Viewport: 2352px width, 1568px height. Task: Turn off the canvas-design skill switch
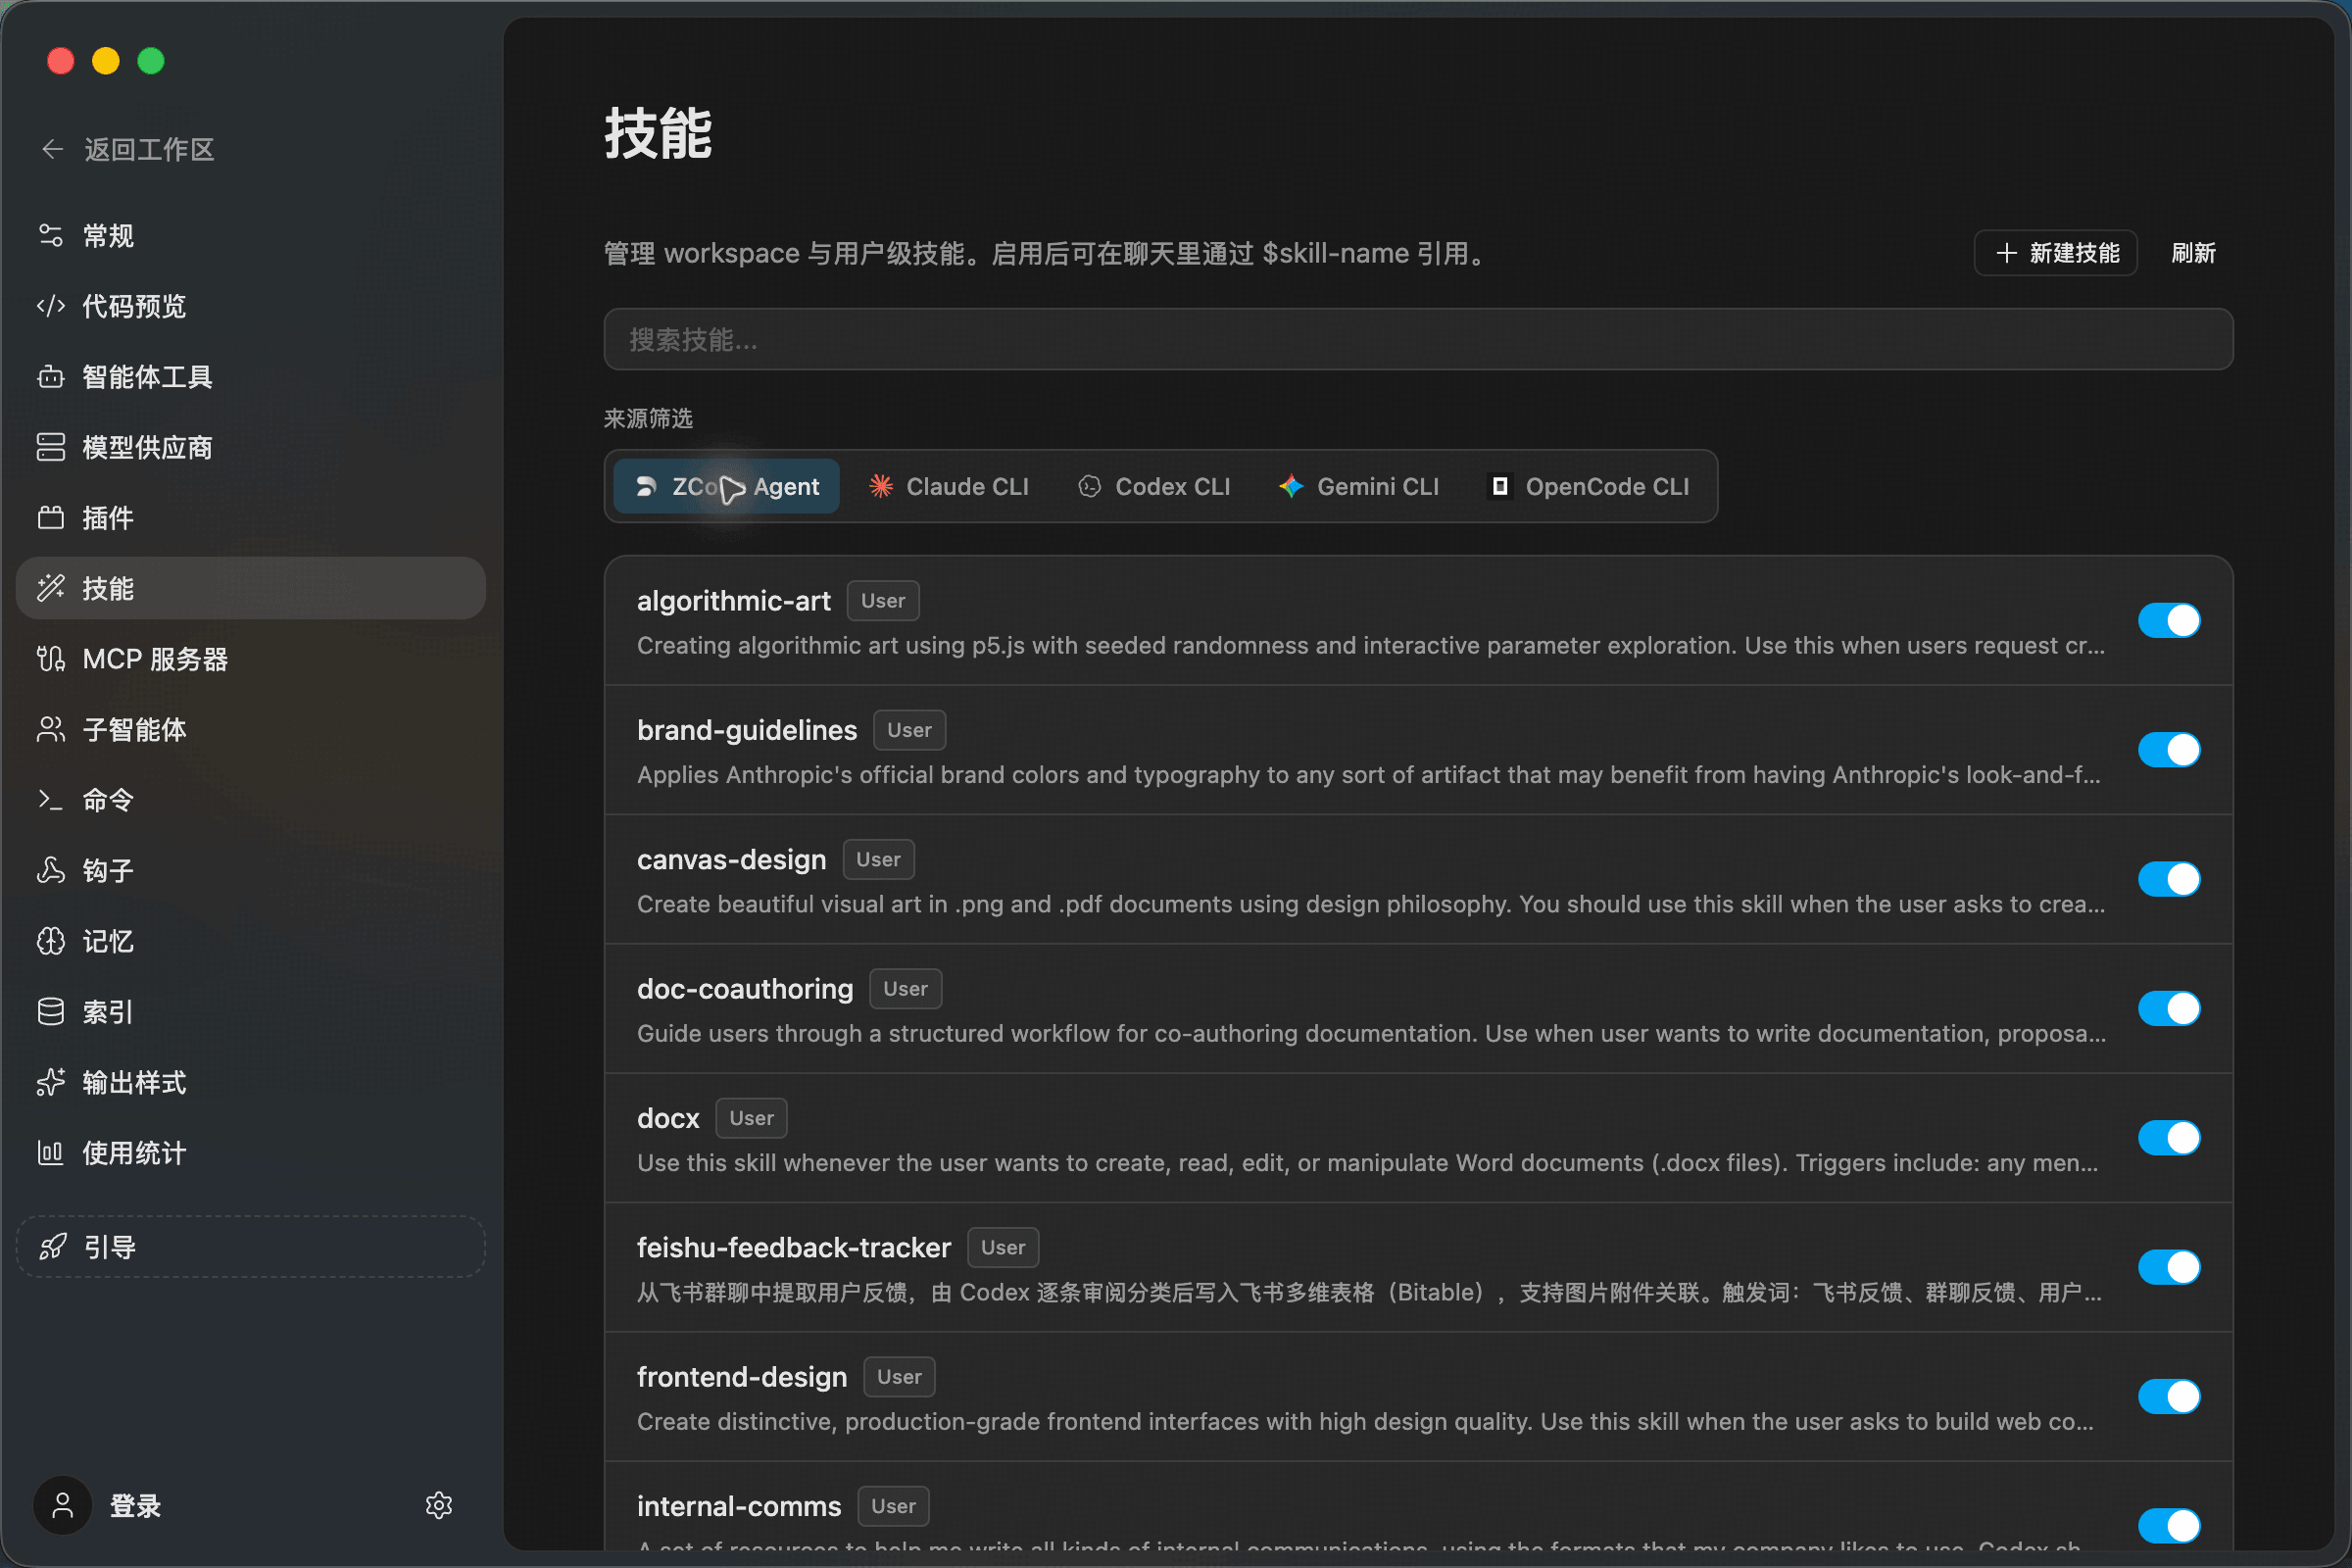(x=2169, y=879)
